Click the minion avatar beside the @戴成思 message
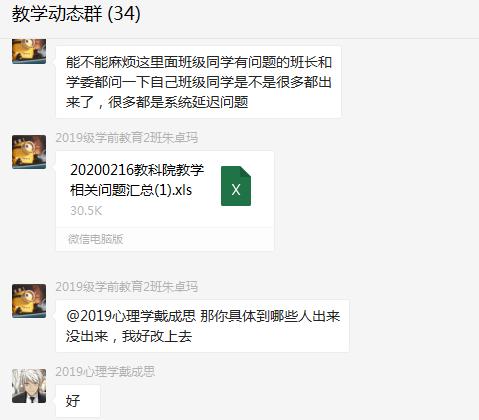This screenshot has width=479, height=420. 29,301
